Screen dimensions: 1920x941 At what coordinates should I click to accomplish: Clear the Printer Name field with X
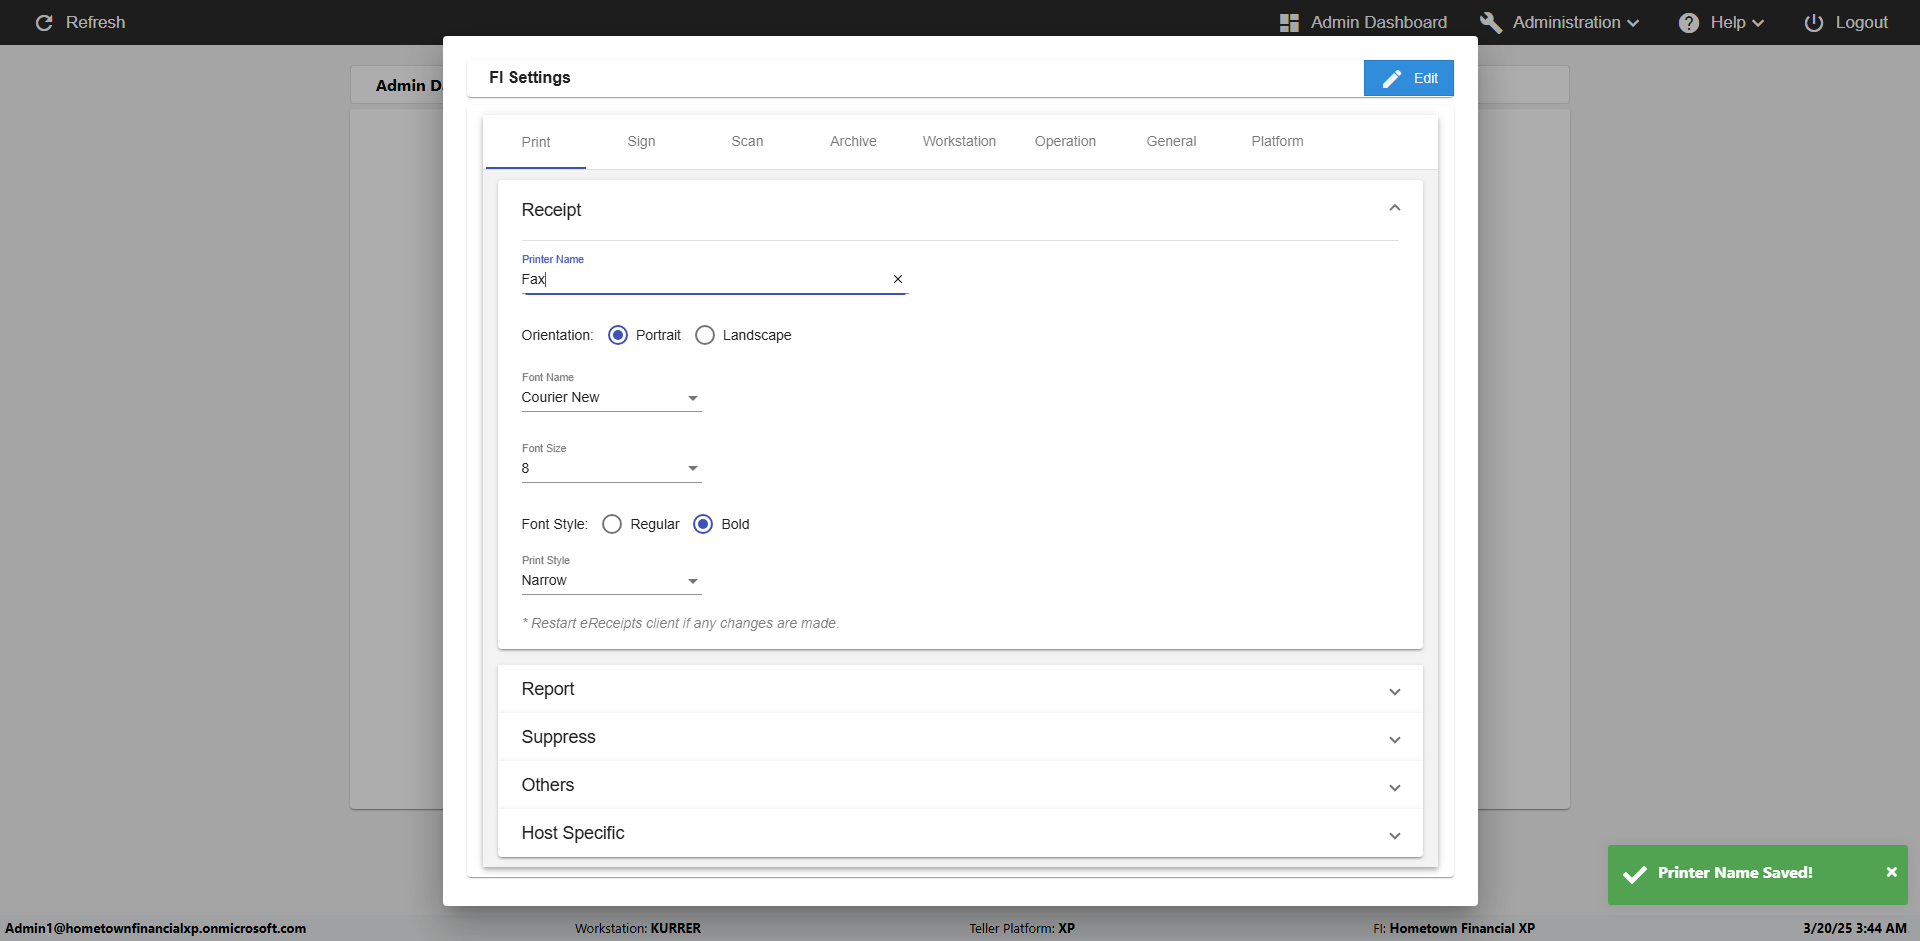pyautogui.click(x=897, y=279)
